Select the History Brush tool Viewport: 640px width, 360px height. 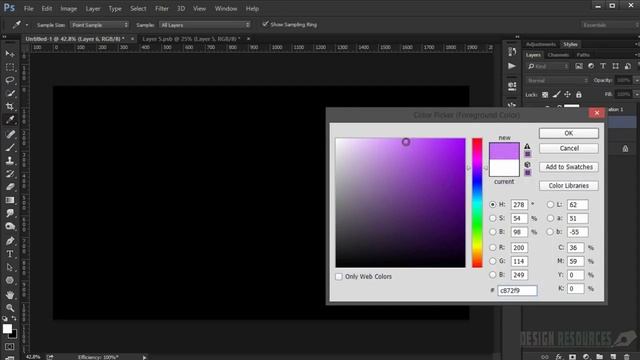coord(10,174)
